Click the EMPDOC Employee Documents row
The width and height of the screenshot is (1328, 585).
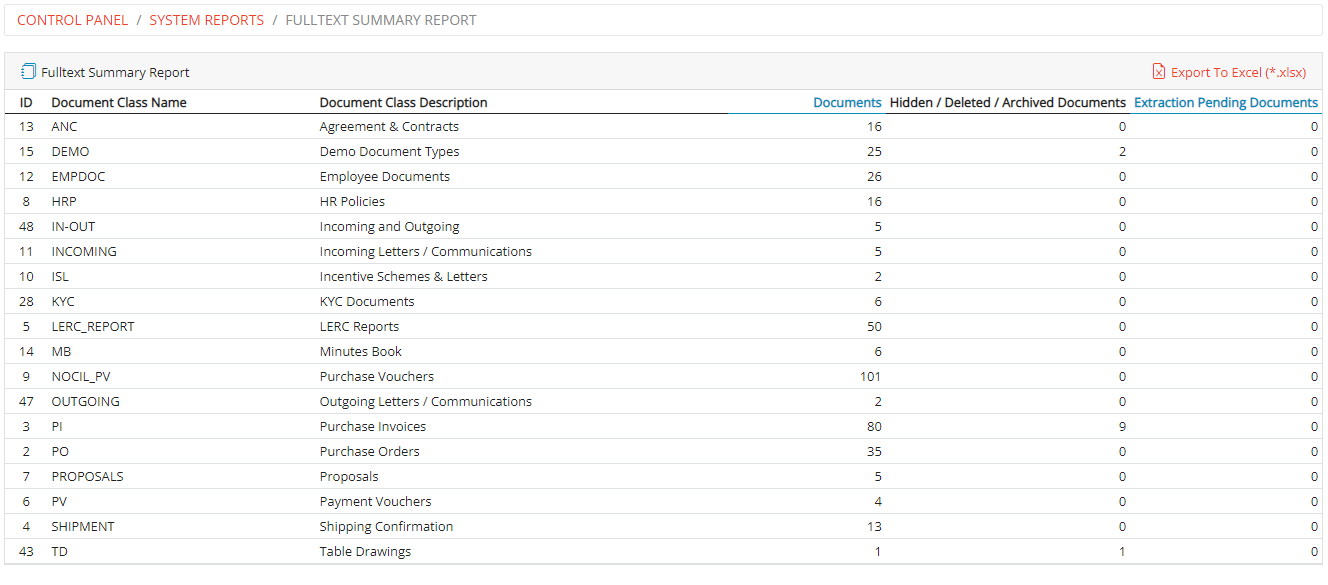(76, 176)
